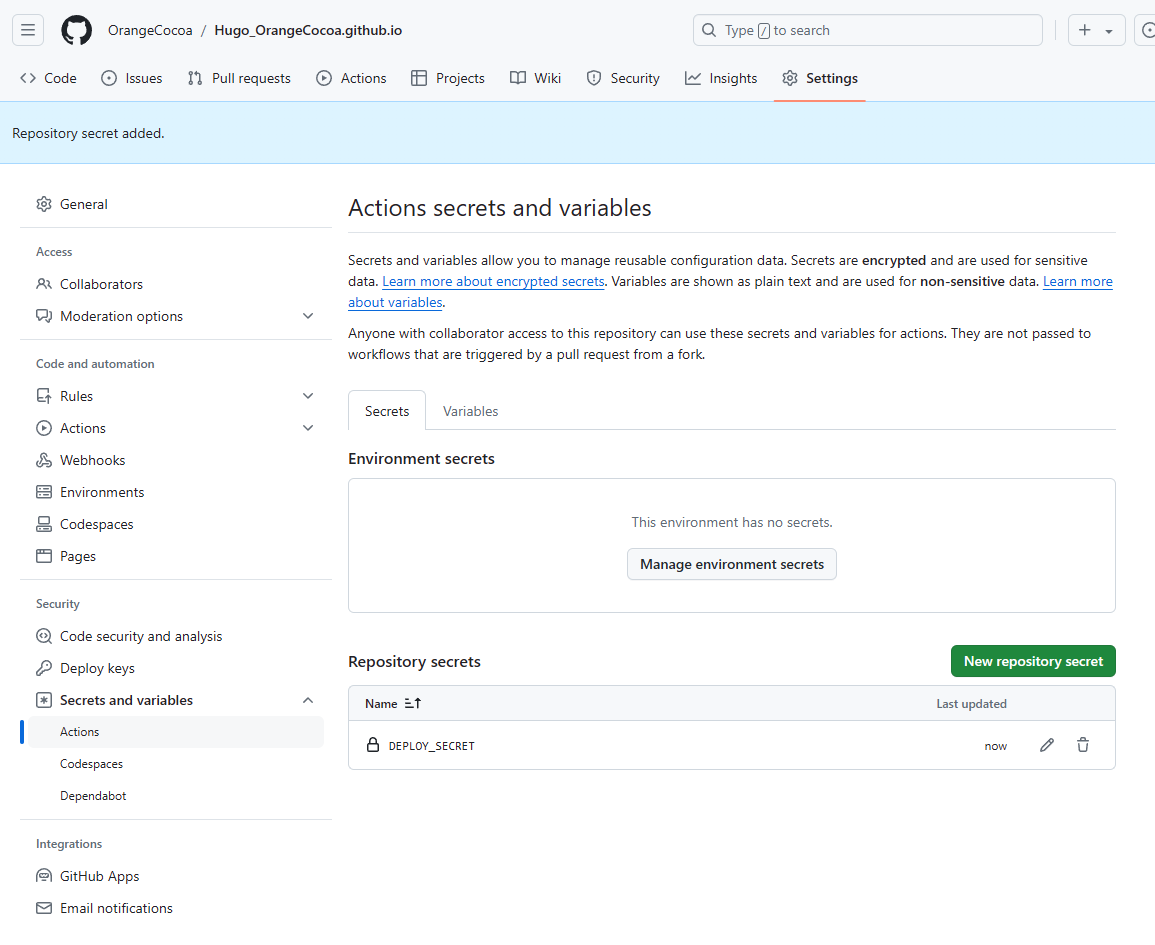This screenshot has width=1155, height=945.
Task: Focus the Type to search field
Action: coord(868,30)
